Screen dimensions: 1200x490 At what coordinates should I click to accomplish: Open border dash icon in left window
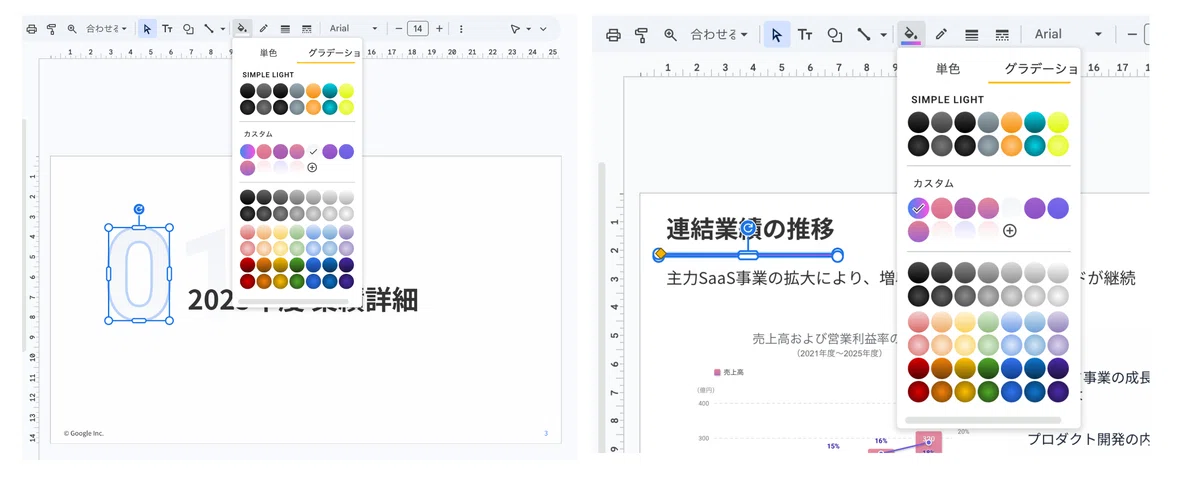(306, 29)
